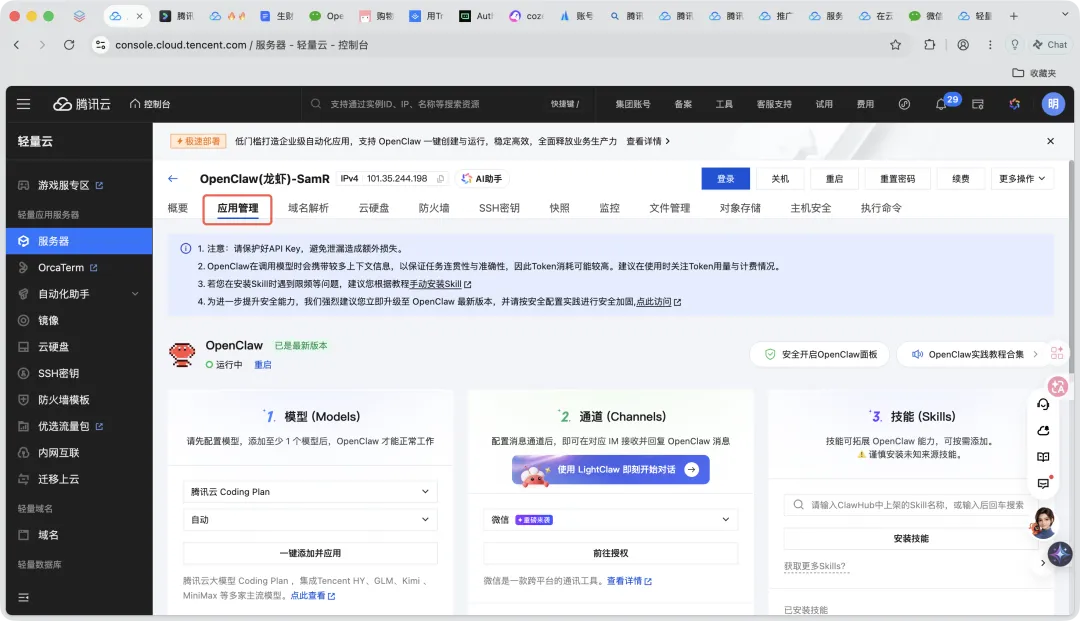The height and width of the screenshot is (621, 1080).
Task: Click the 重启 server button
Action: [834, 178]
